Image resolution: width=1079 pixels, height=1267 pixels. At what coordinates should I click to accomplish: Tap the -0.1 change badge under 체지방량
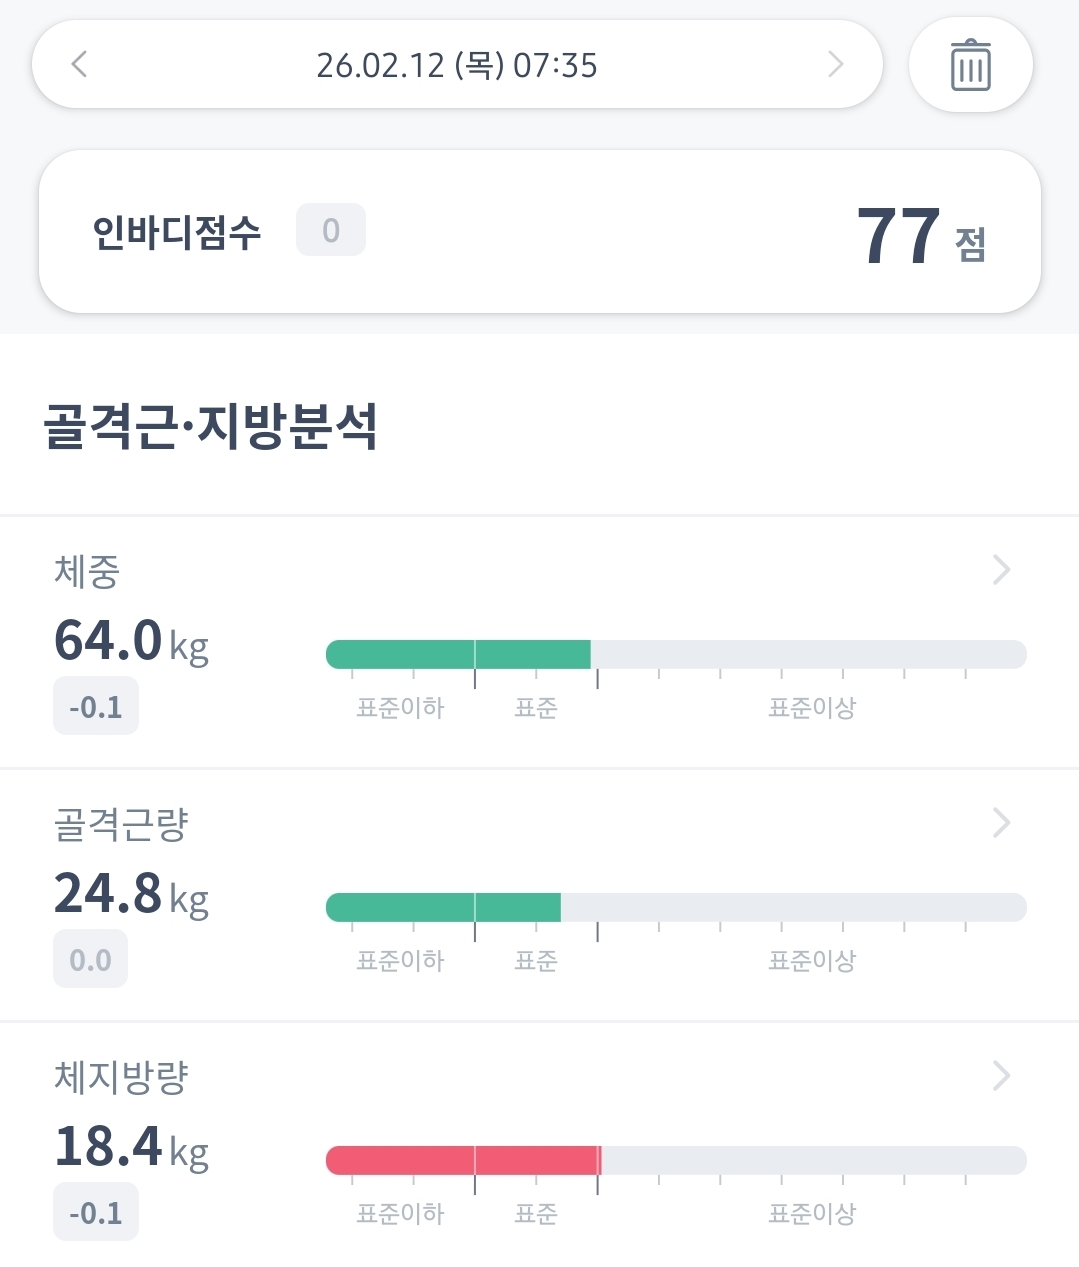pos(95,1214)
